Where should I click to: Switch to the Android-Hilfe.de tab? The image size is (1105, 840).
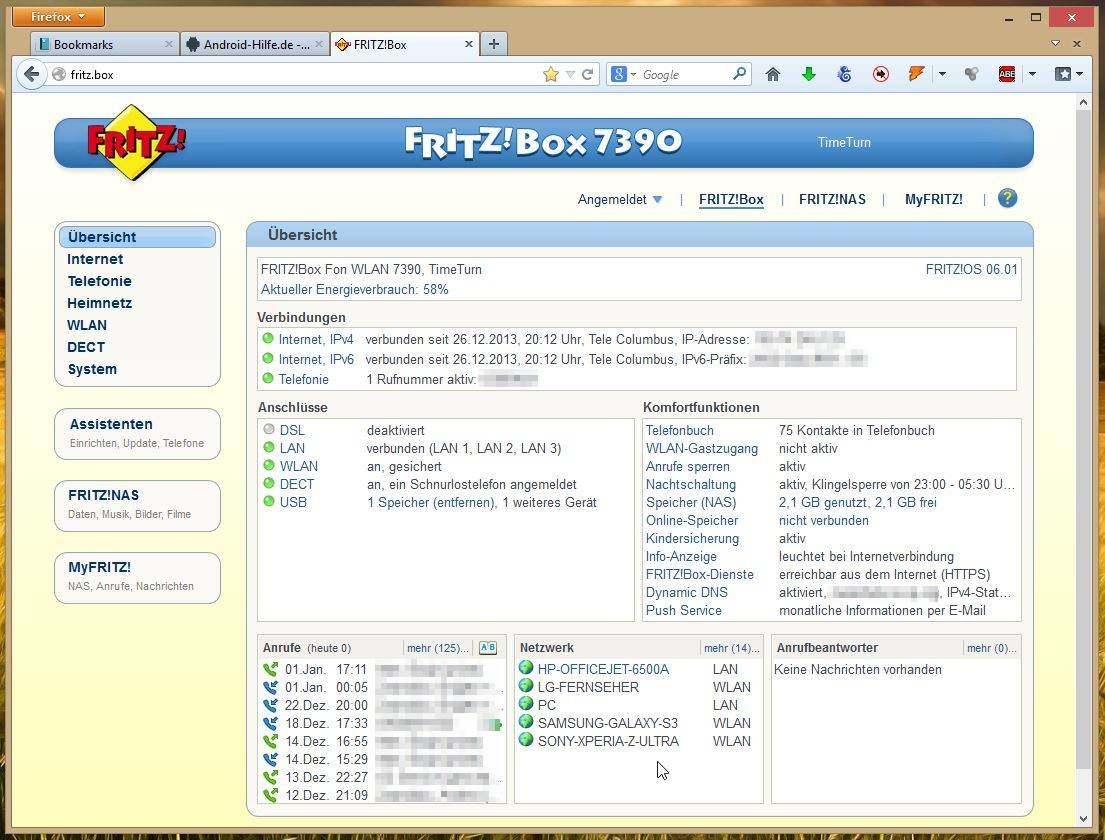(x=254, y=44)
